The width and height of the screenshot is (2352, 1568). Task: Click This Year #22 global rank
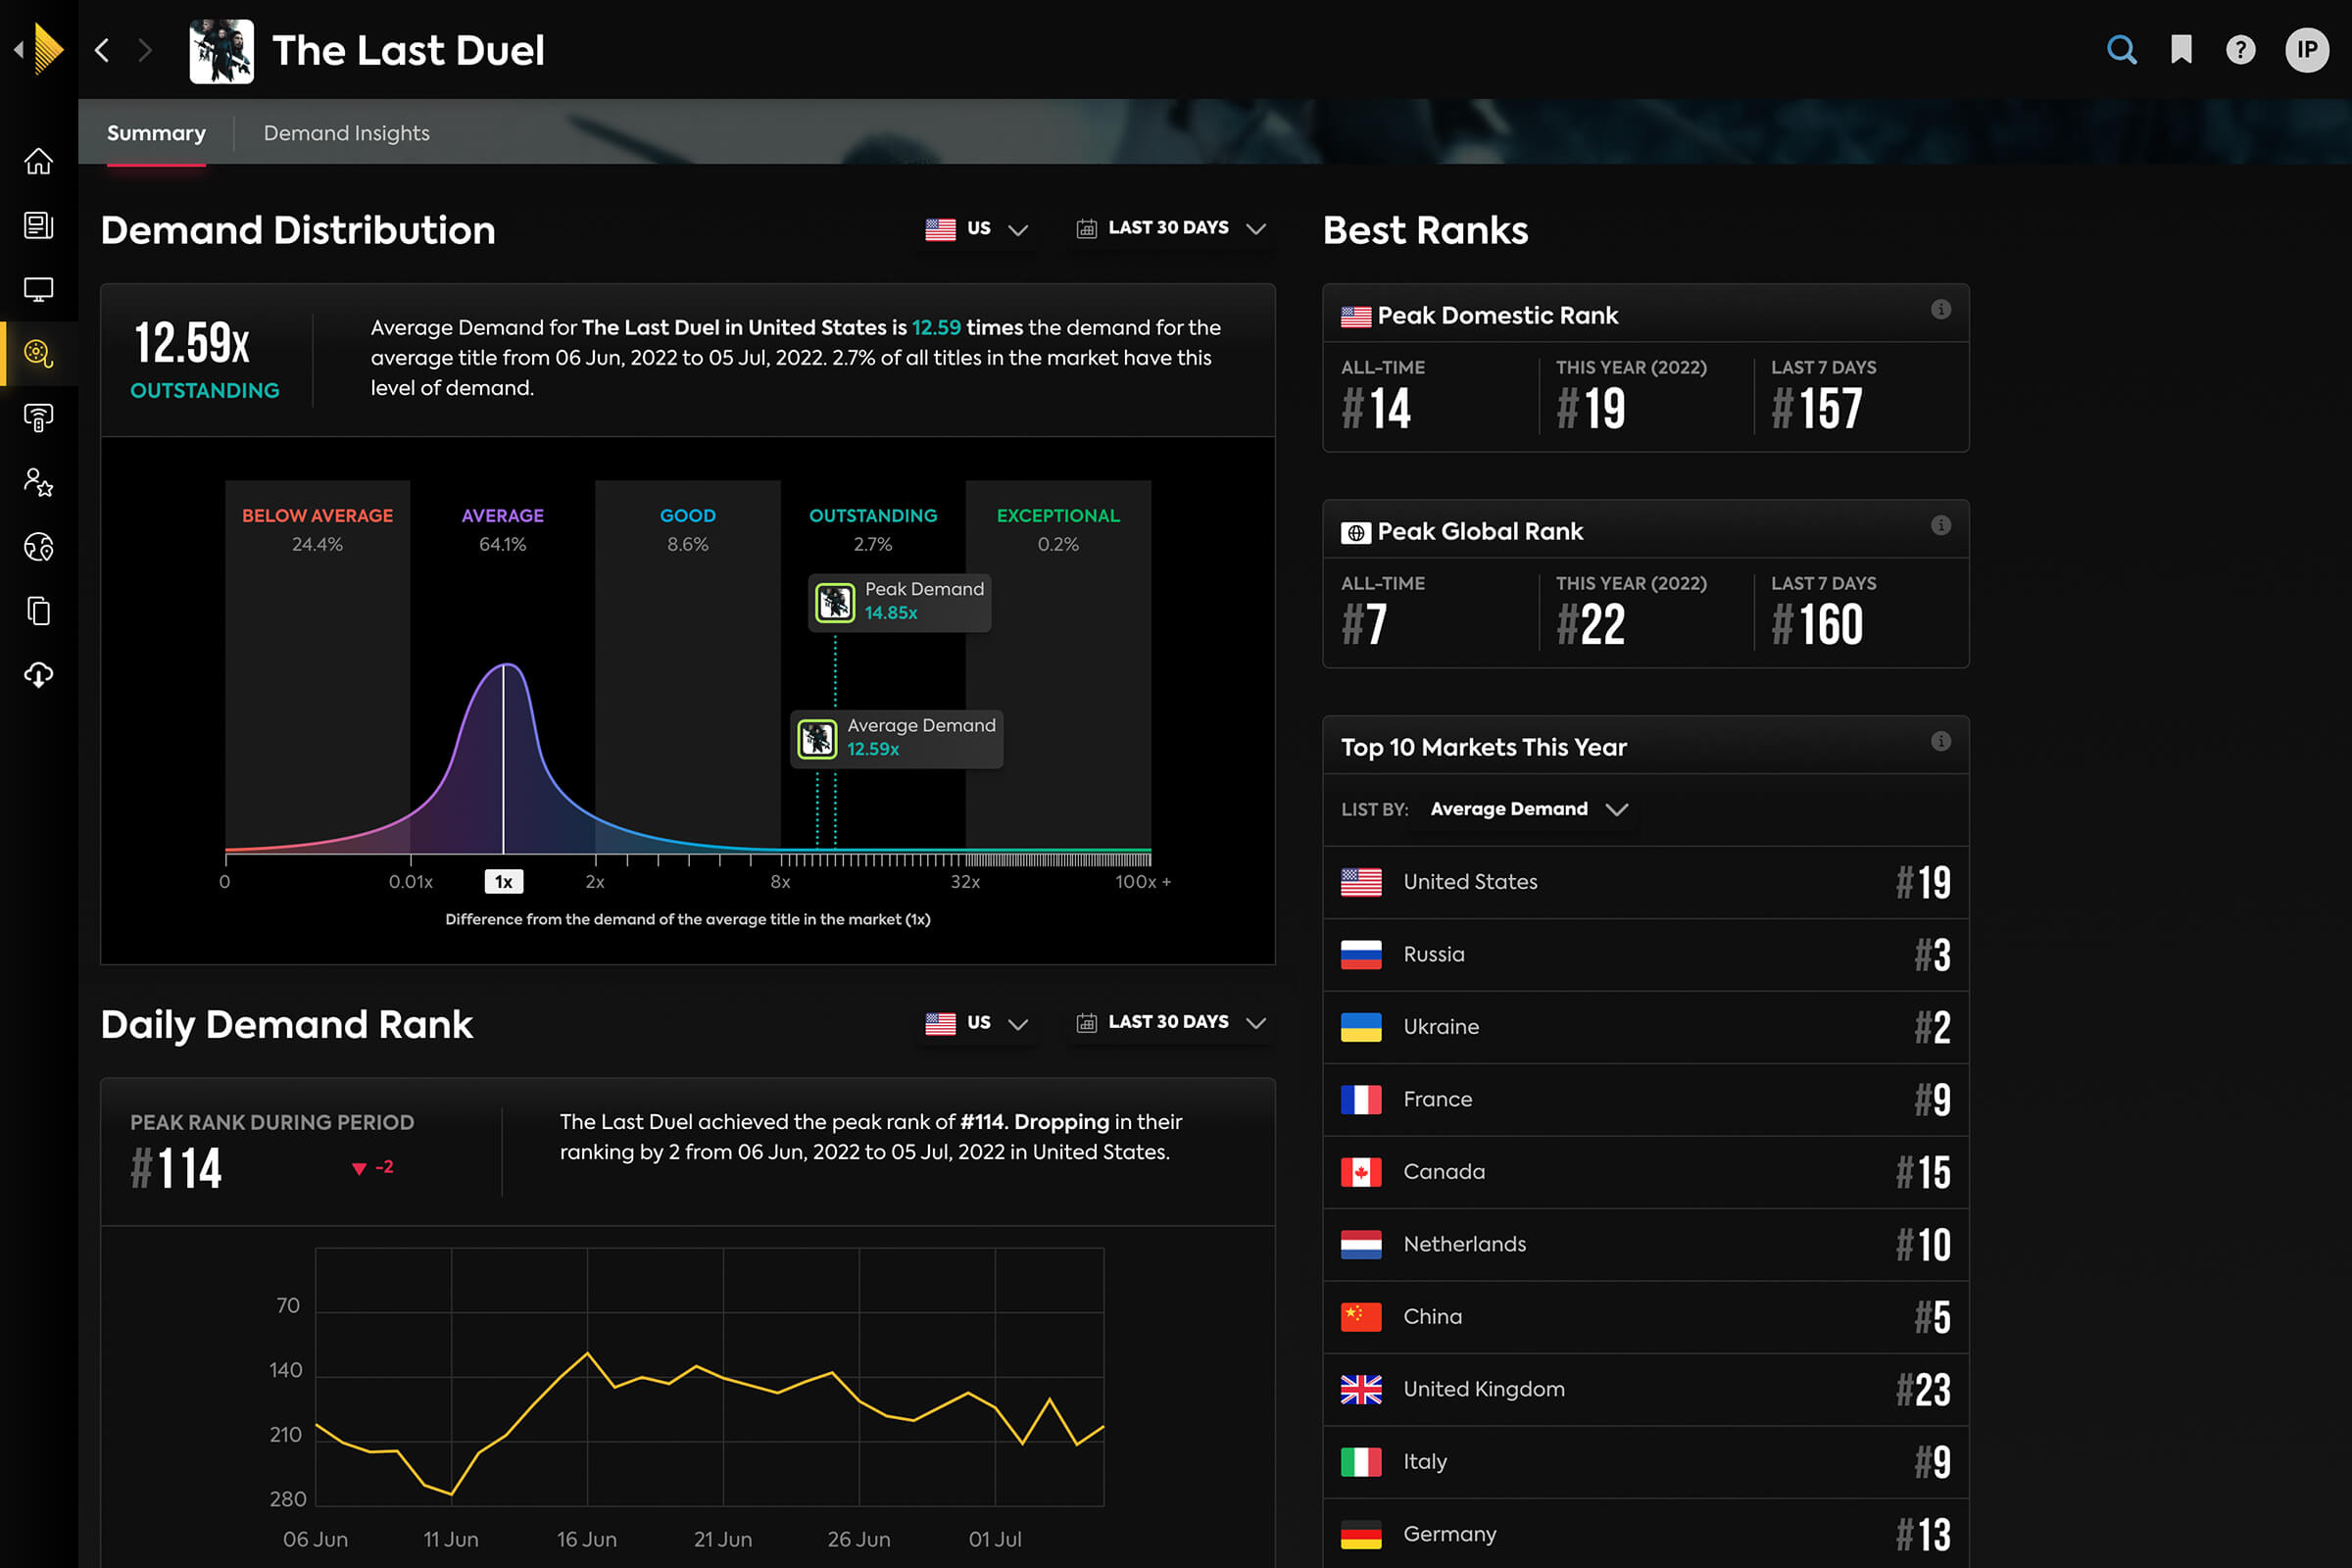point(1590,625)
